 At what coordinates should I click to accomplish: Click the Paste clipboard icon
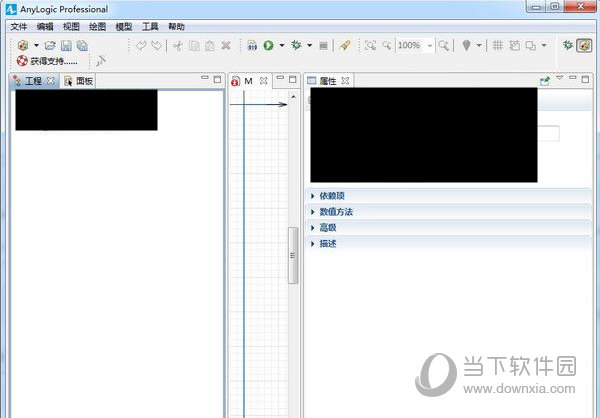210,46
